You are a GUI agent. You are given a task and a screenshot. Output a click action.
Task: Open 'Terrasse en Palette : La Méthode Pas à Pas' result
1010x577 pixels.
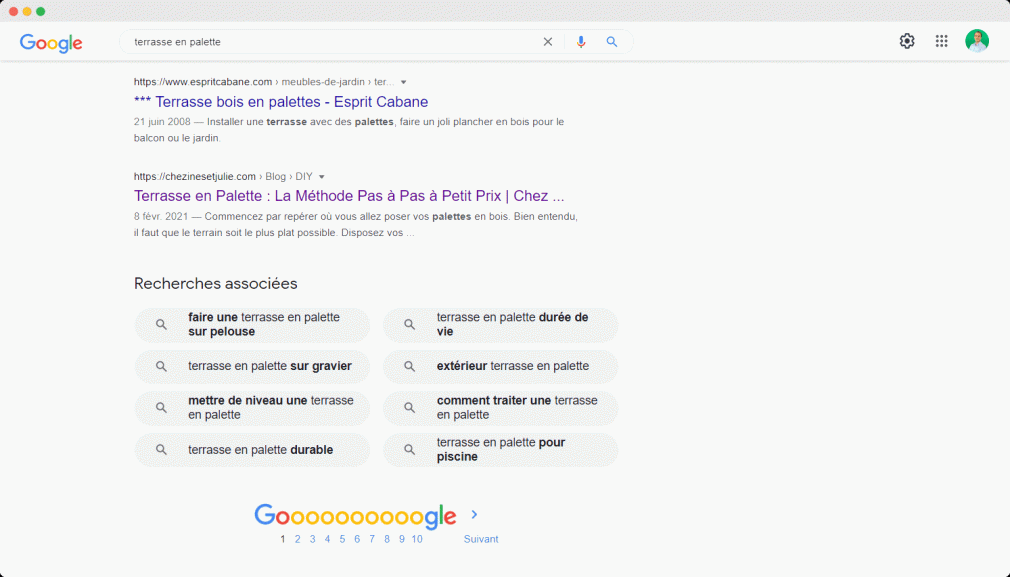click(349, 196)
